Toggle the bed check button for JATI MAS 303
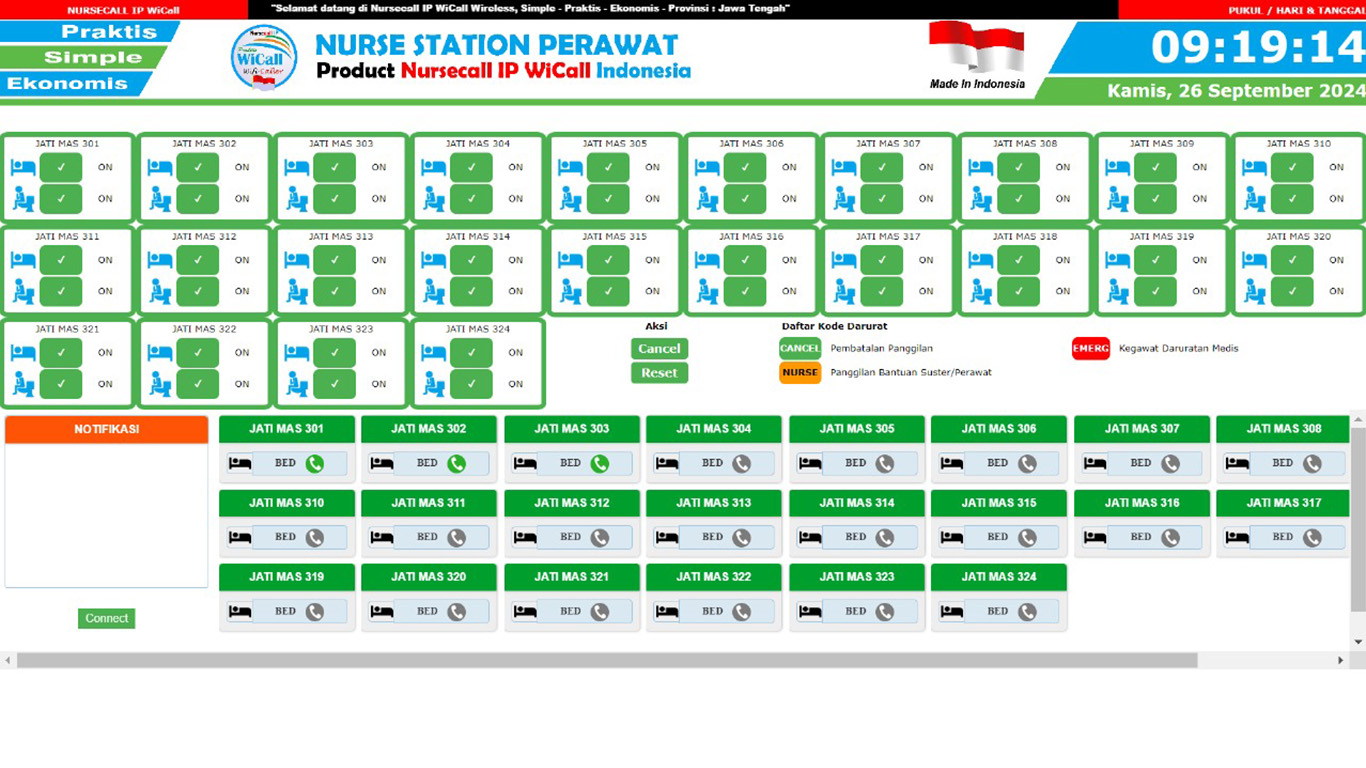 click(x=334, y=167)
